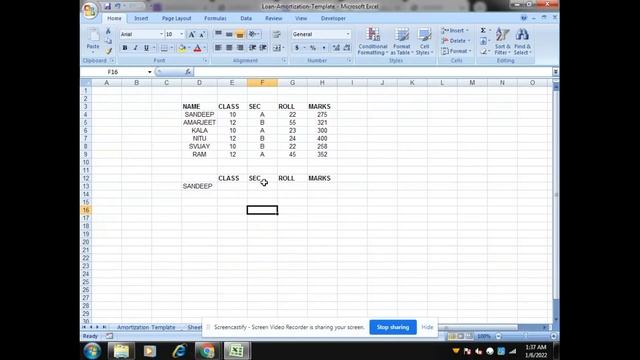Open the Format cells dropdown

[x=456, y=51]
